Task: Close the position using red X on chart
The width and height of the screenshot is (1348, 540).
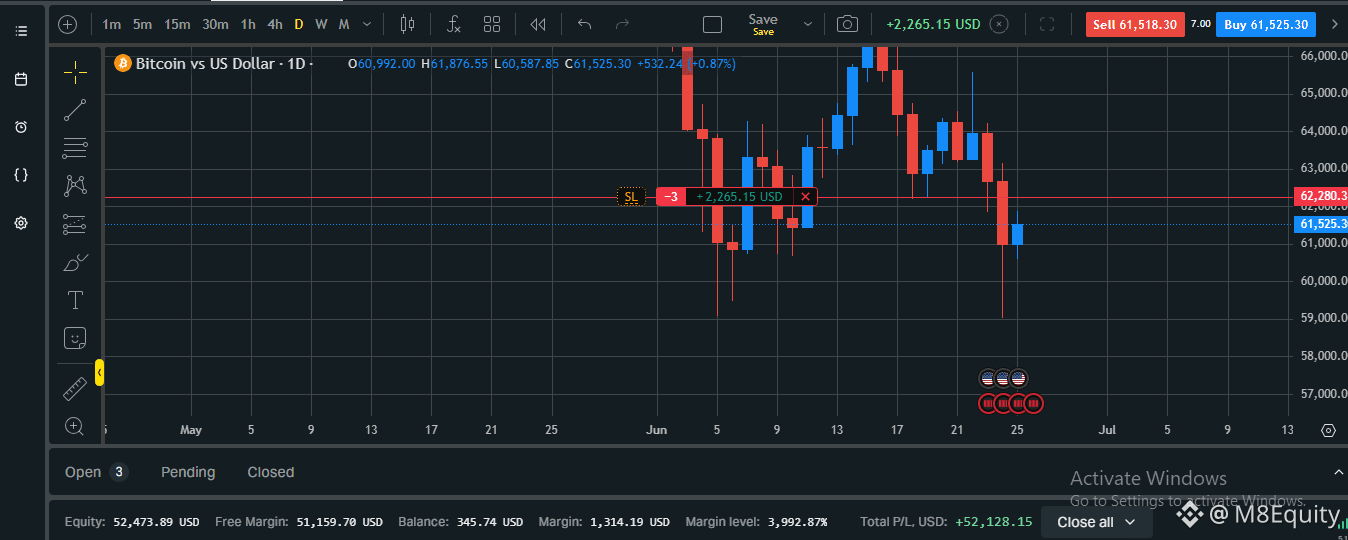Action: tap(805, 197)
